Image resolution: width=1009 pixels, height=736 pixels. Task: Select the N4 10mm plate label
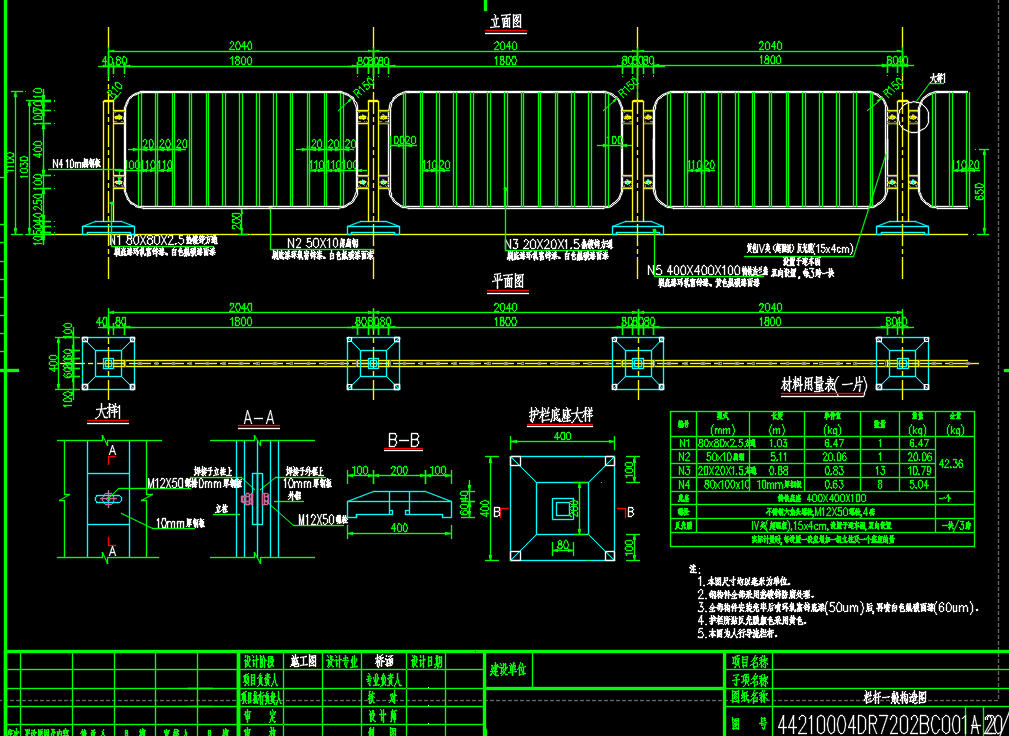(77, 162)
